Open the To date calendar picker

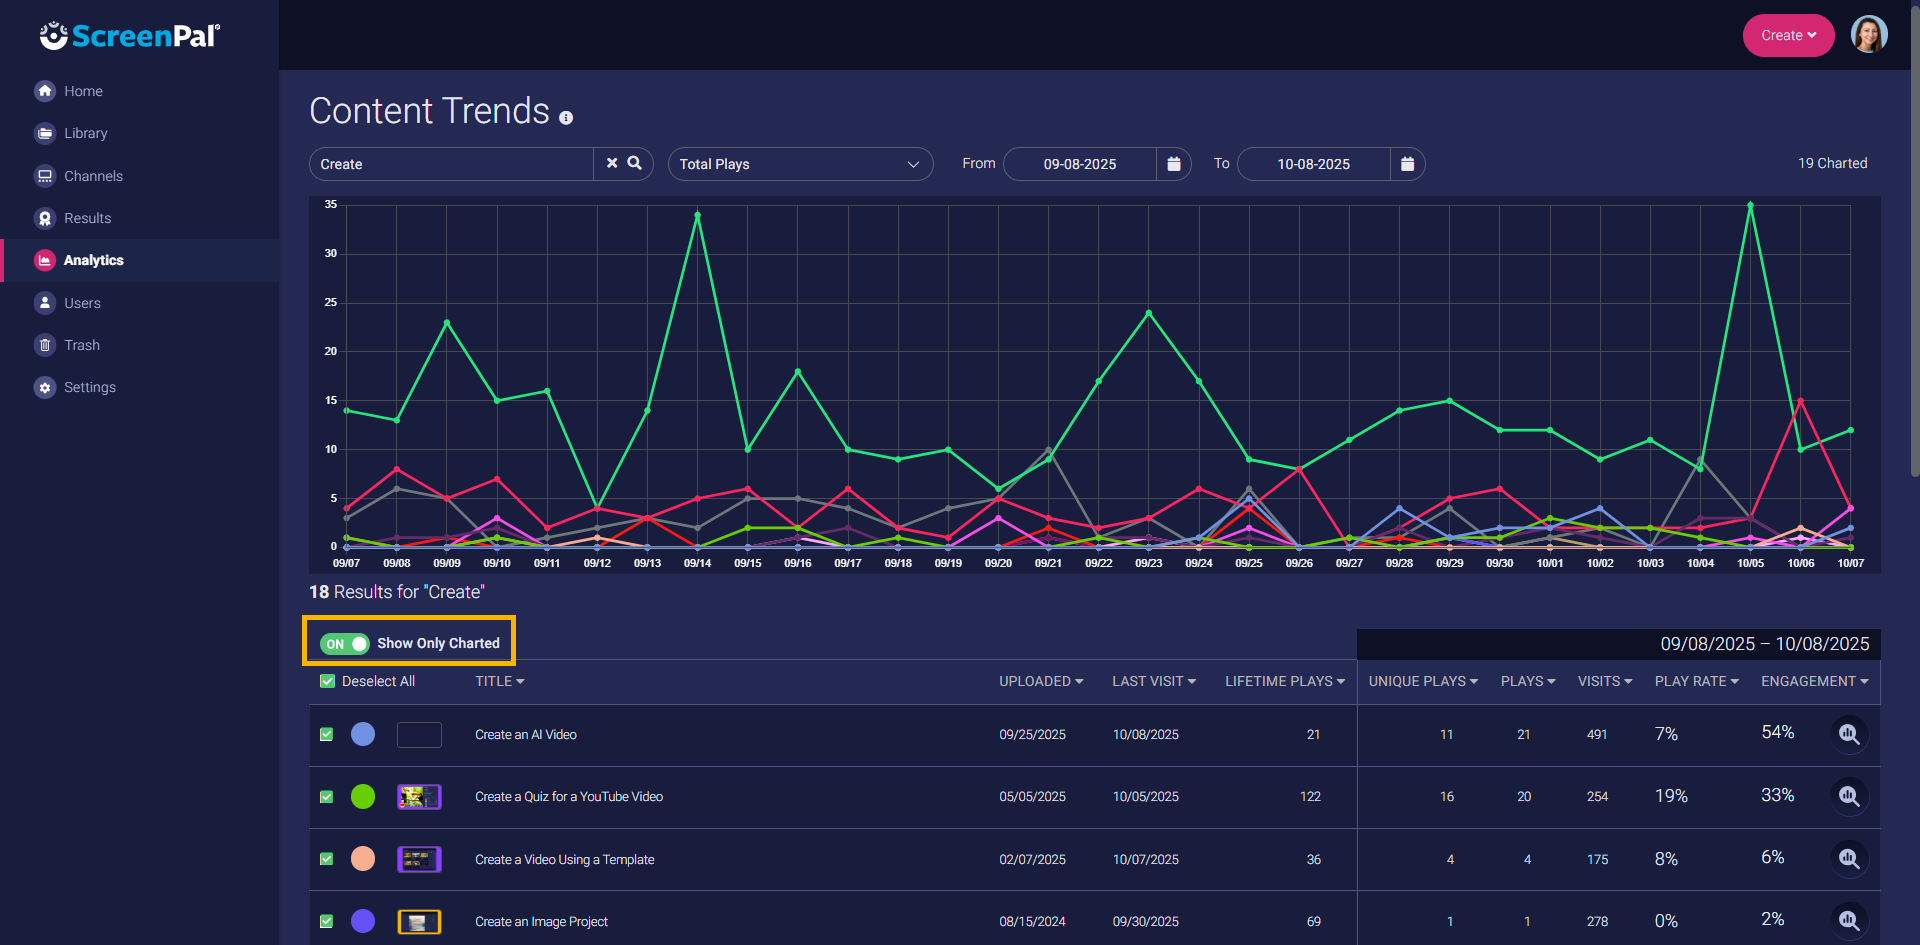[1407, 164]
